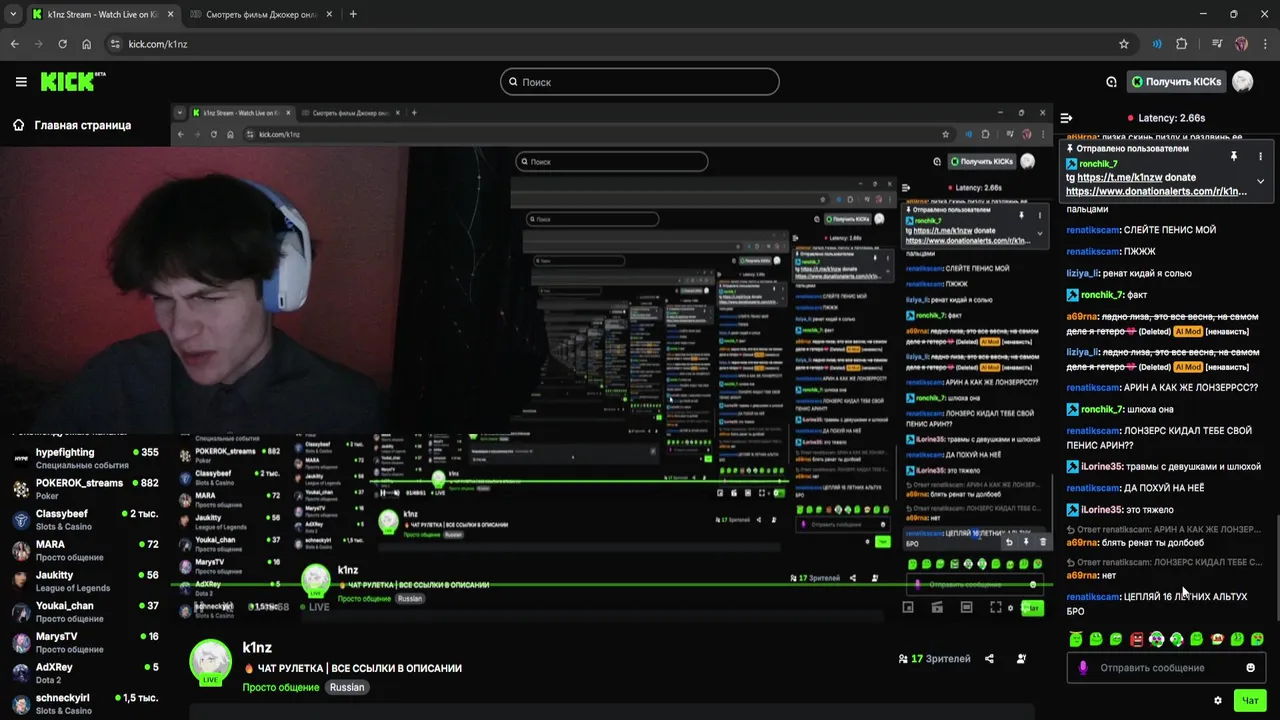Focus the Поиск search field
Image resolution: width=1280 pixels, height=720 pixels.
(640, 82)
